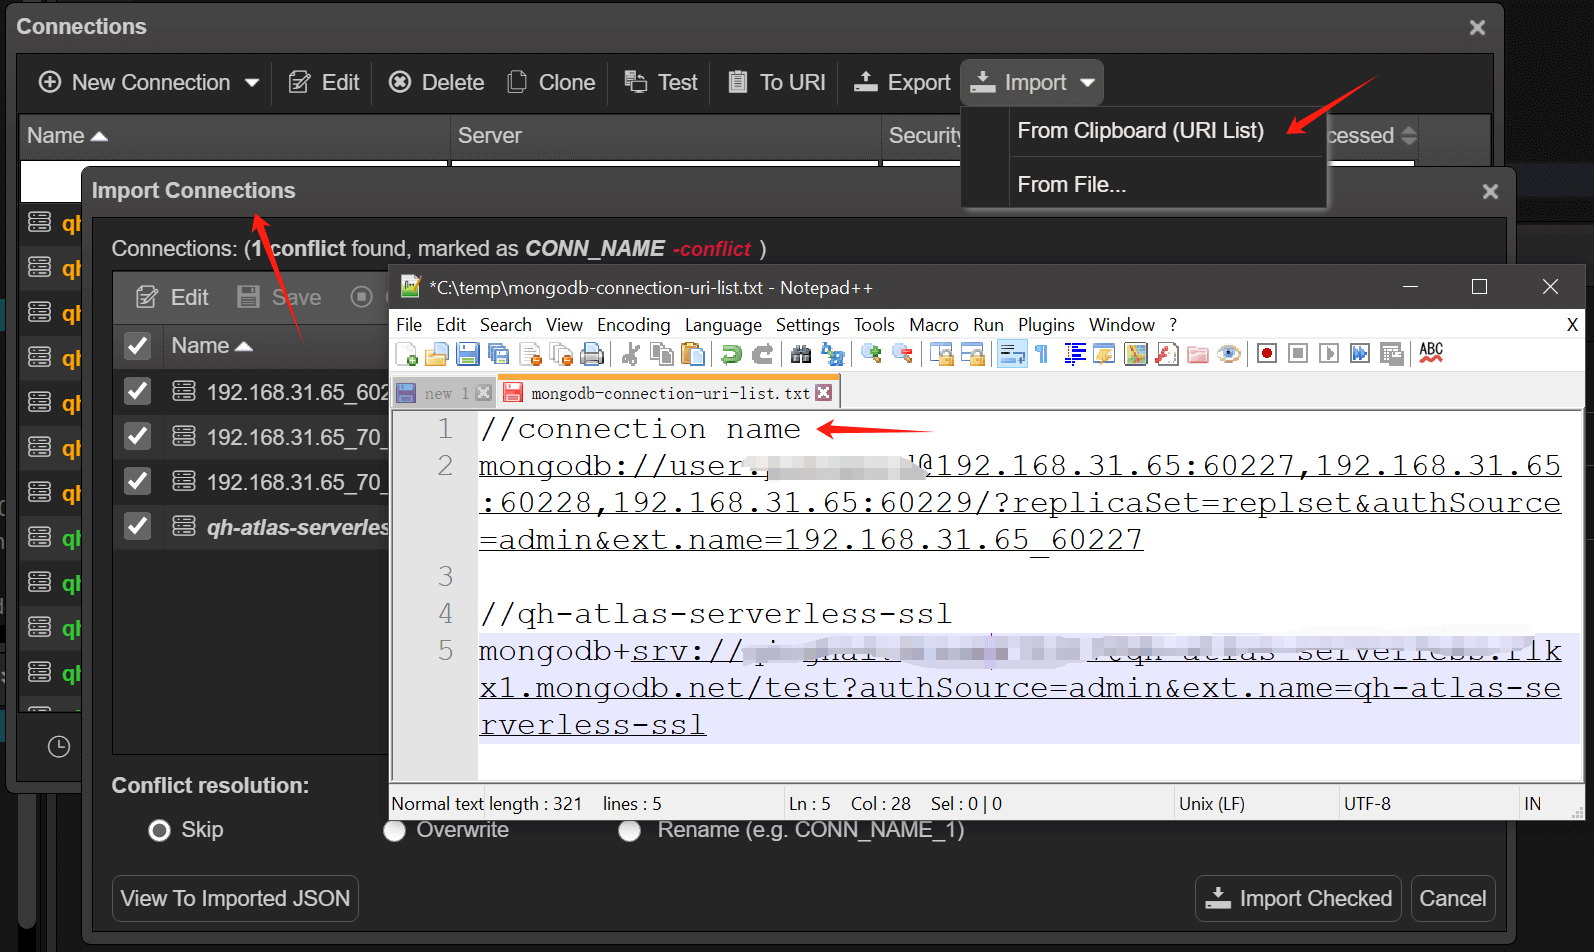
Task: Select the Rename conflict resolution option
Action: 629,830
